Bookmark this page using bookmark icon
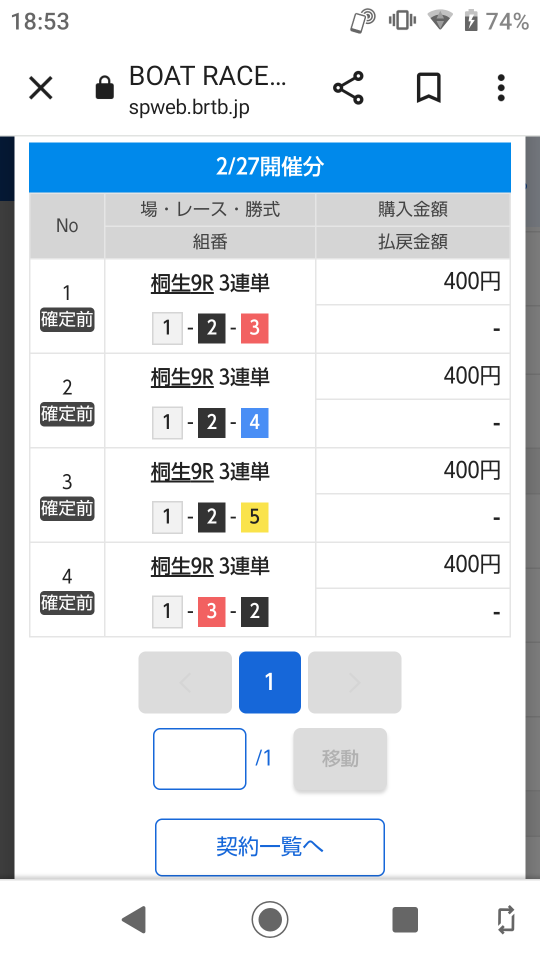The image size is (540, 960). [x=429, y=88]
